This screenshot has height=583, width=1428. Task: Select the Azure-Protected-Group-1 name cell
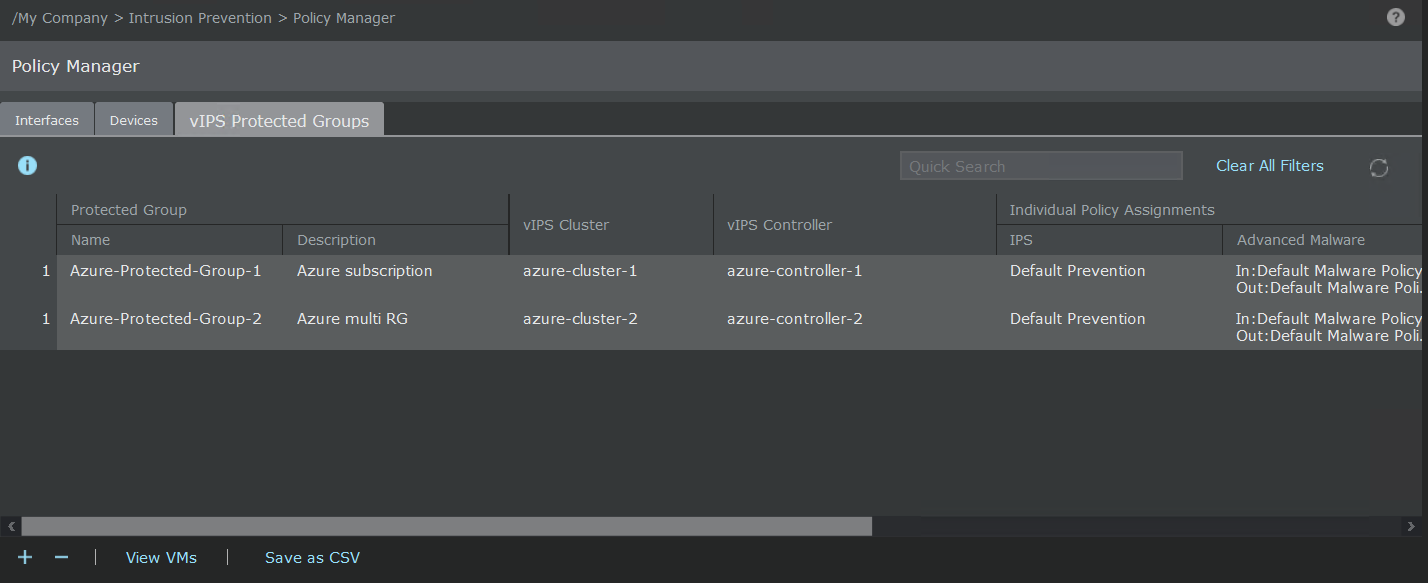[166, 271]
